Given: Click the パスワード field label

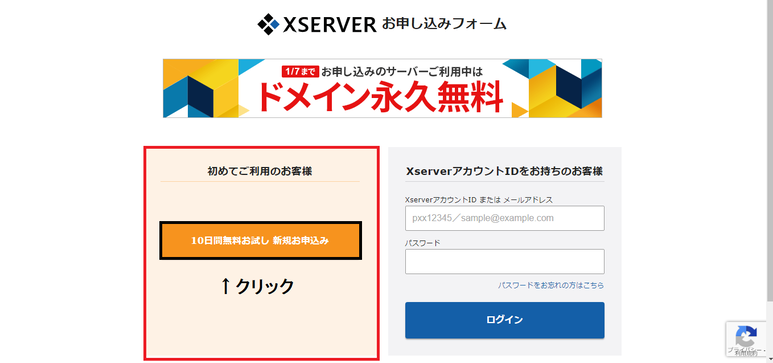Looking at the screenshot, I should click(422, 243).
